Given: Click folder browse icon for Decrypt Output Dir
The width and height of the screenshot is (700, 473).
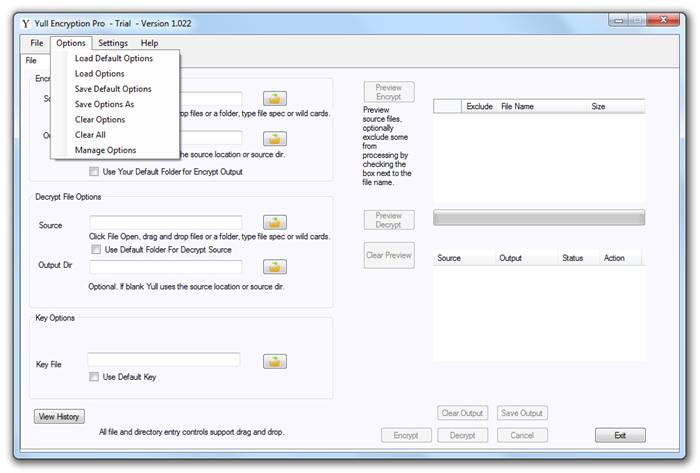Looking at the screenshot, I should click(x=275, y=267).
